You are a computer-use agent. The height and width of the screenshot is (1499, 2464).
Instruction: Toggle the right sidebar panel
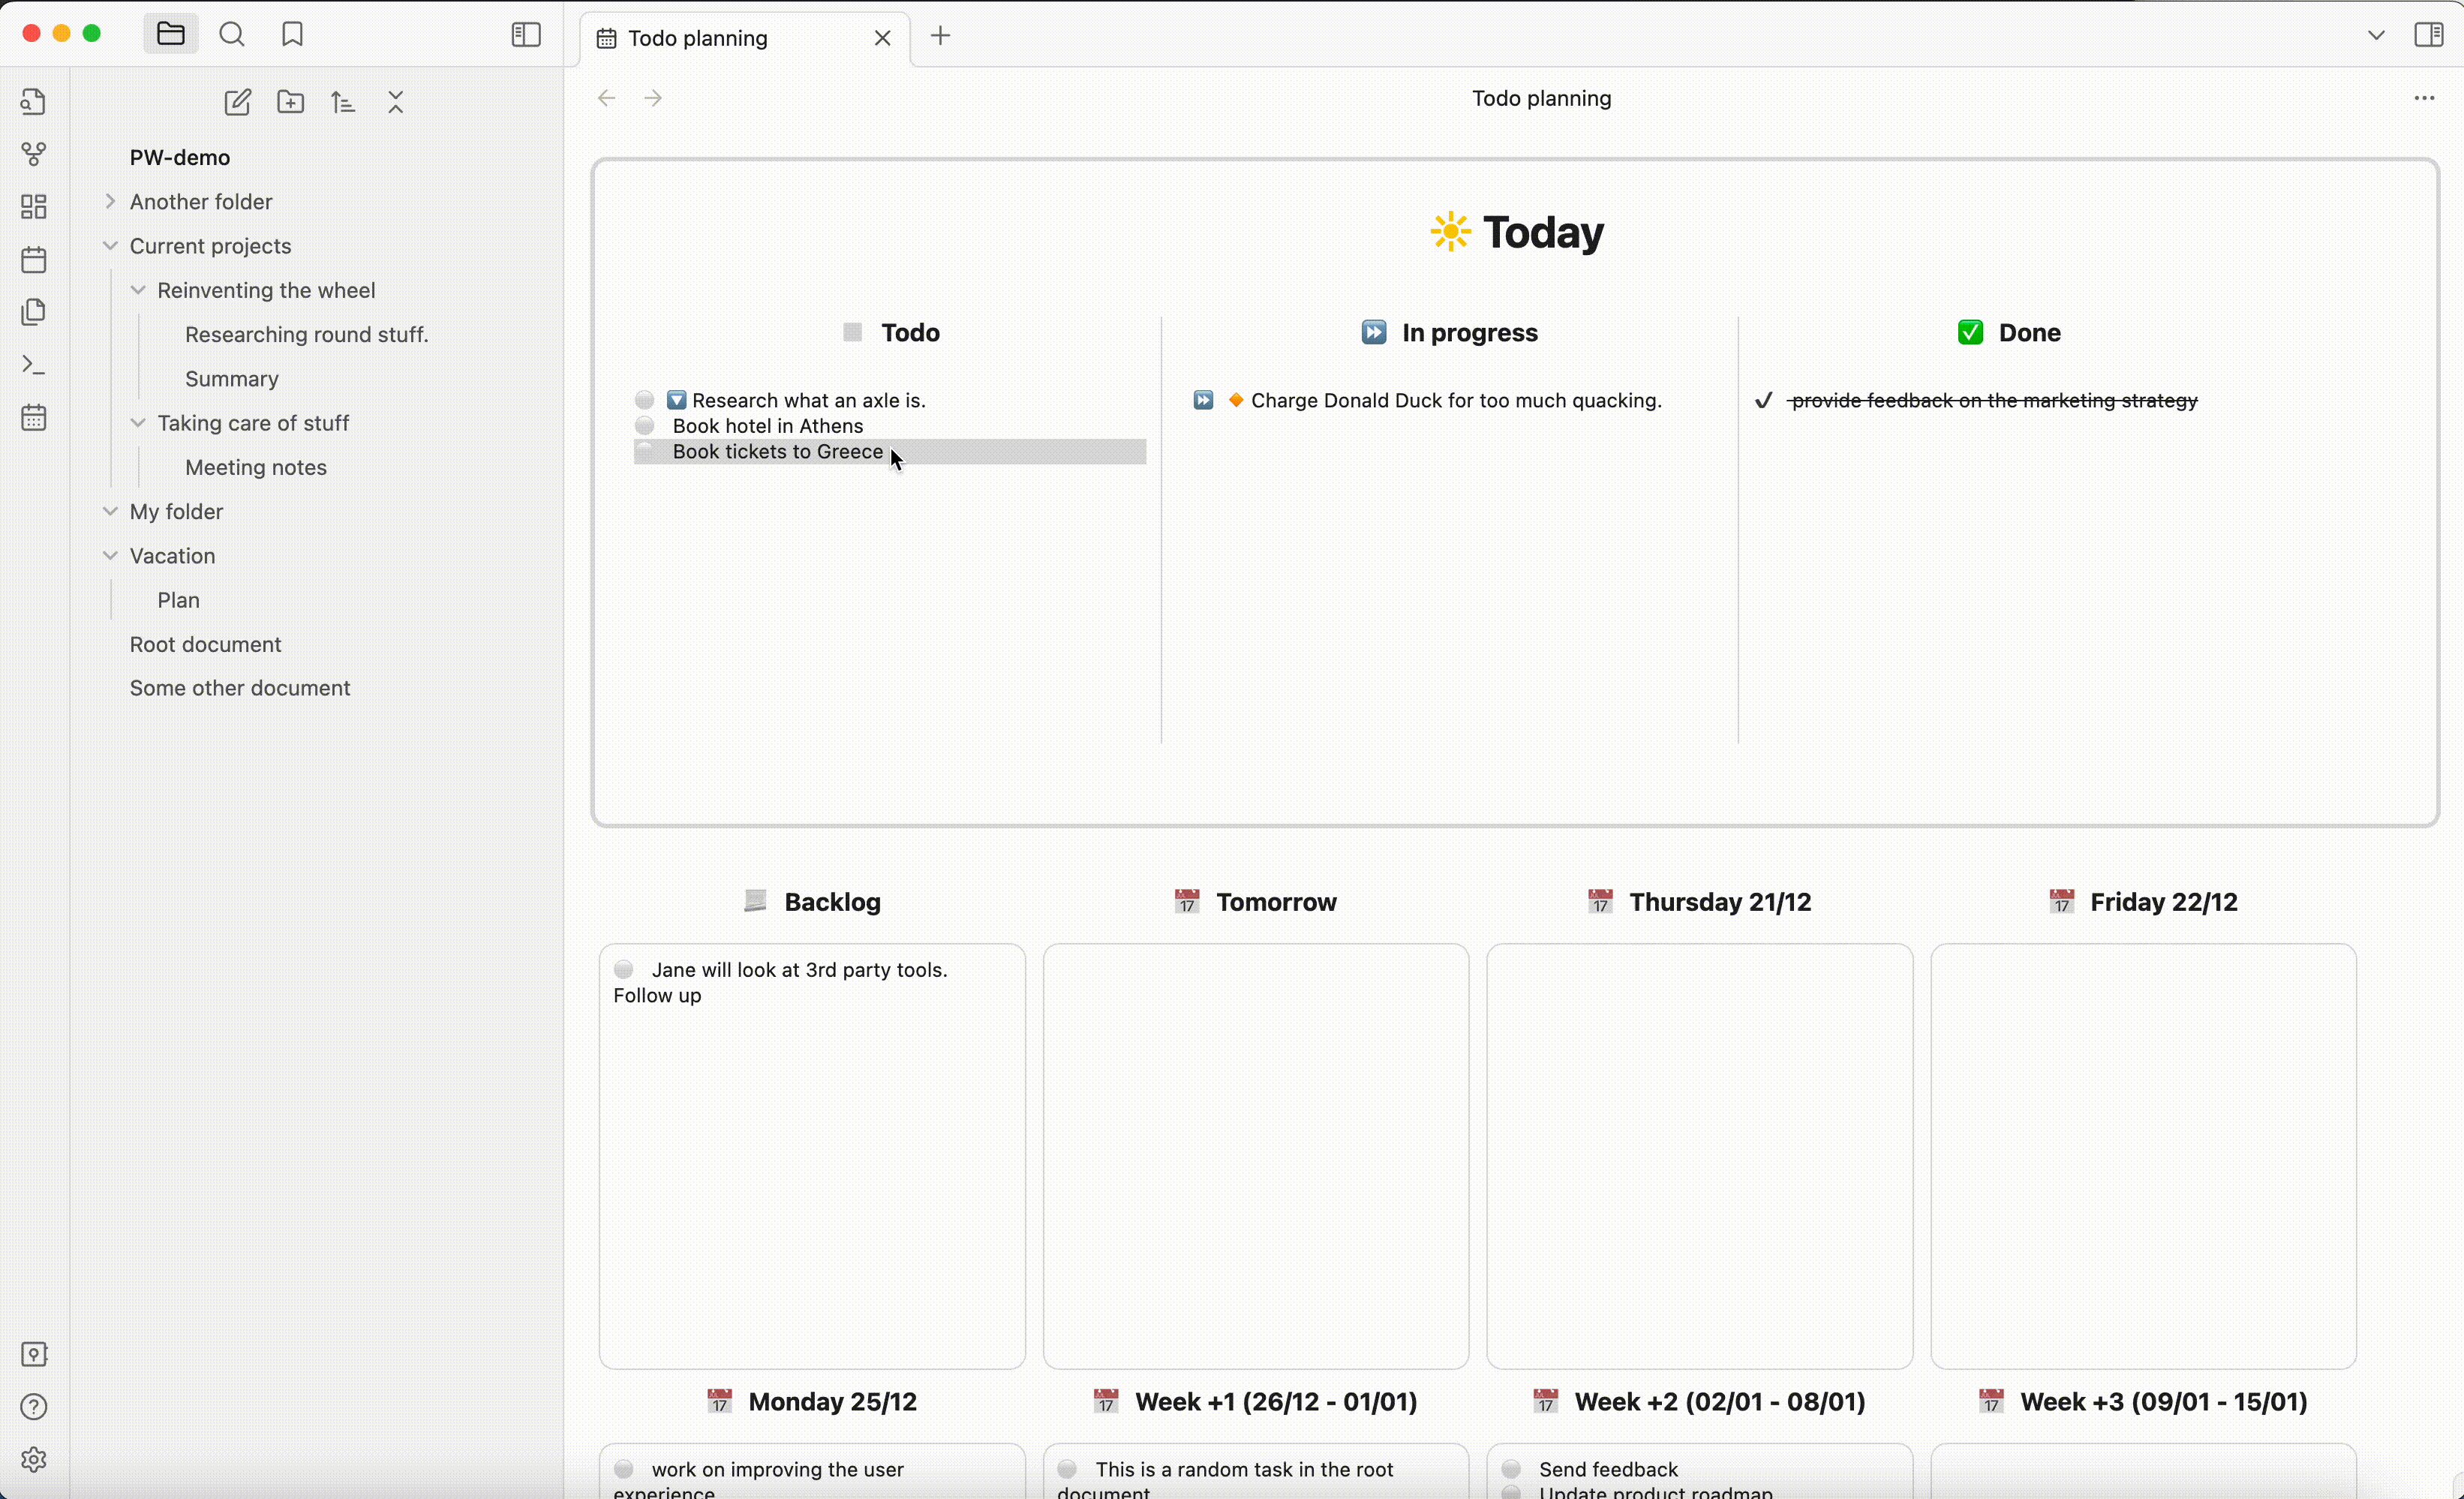coord(2428,35)
